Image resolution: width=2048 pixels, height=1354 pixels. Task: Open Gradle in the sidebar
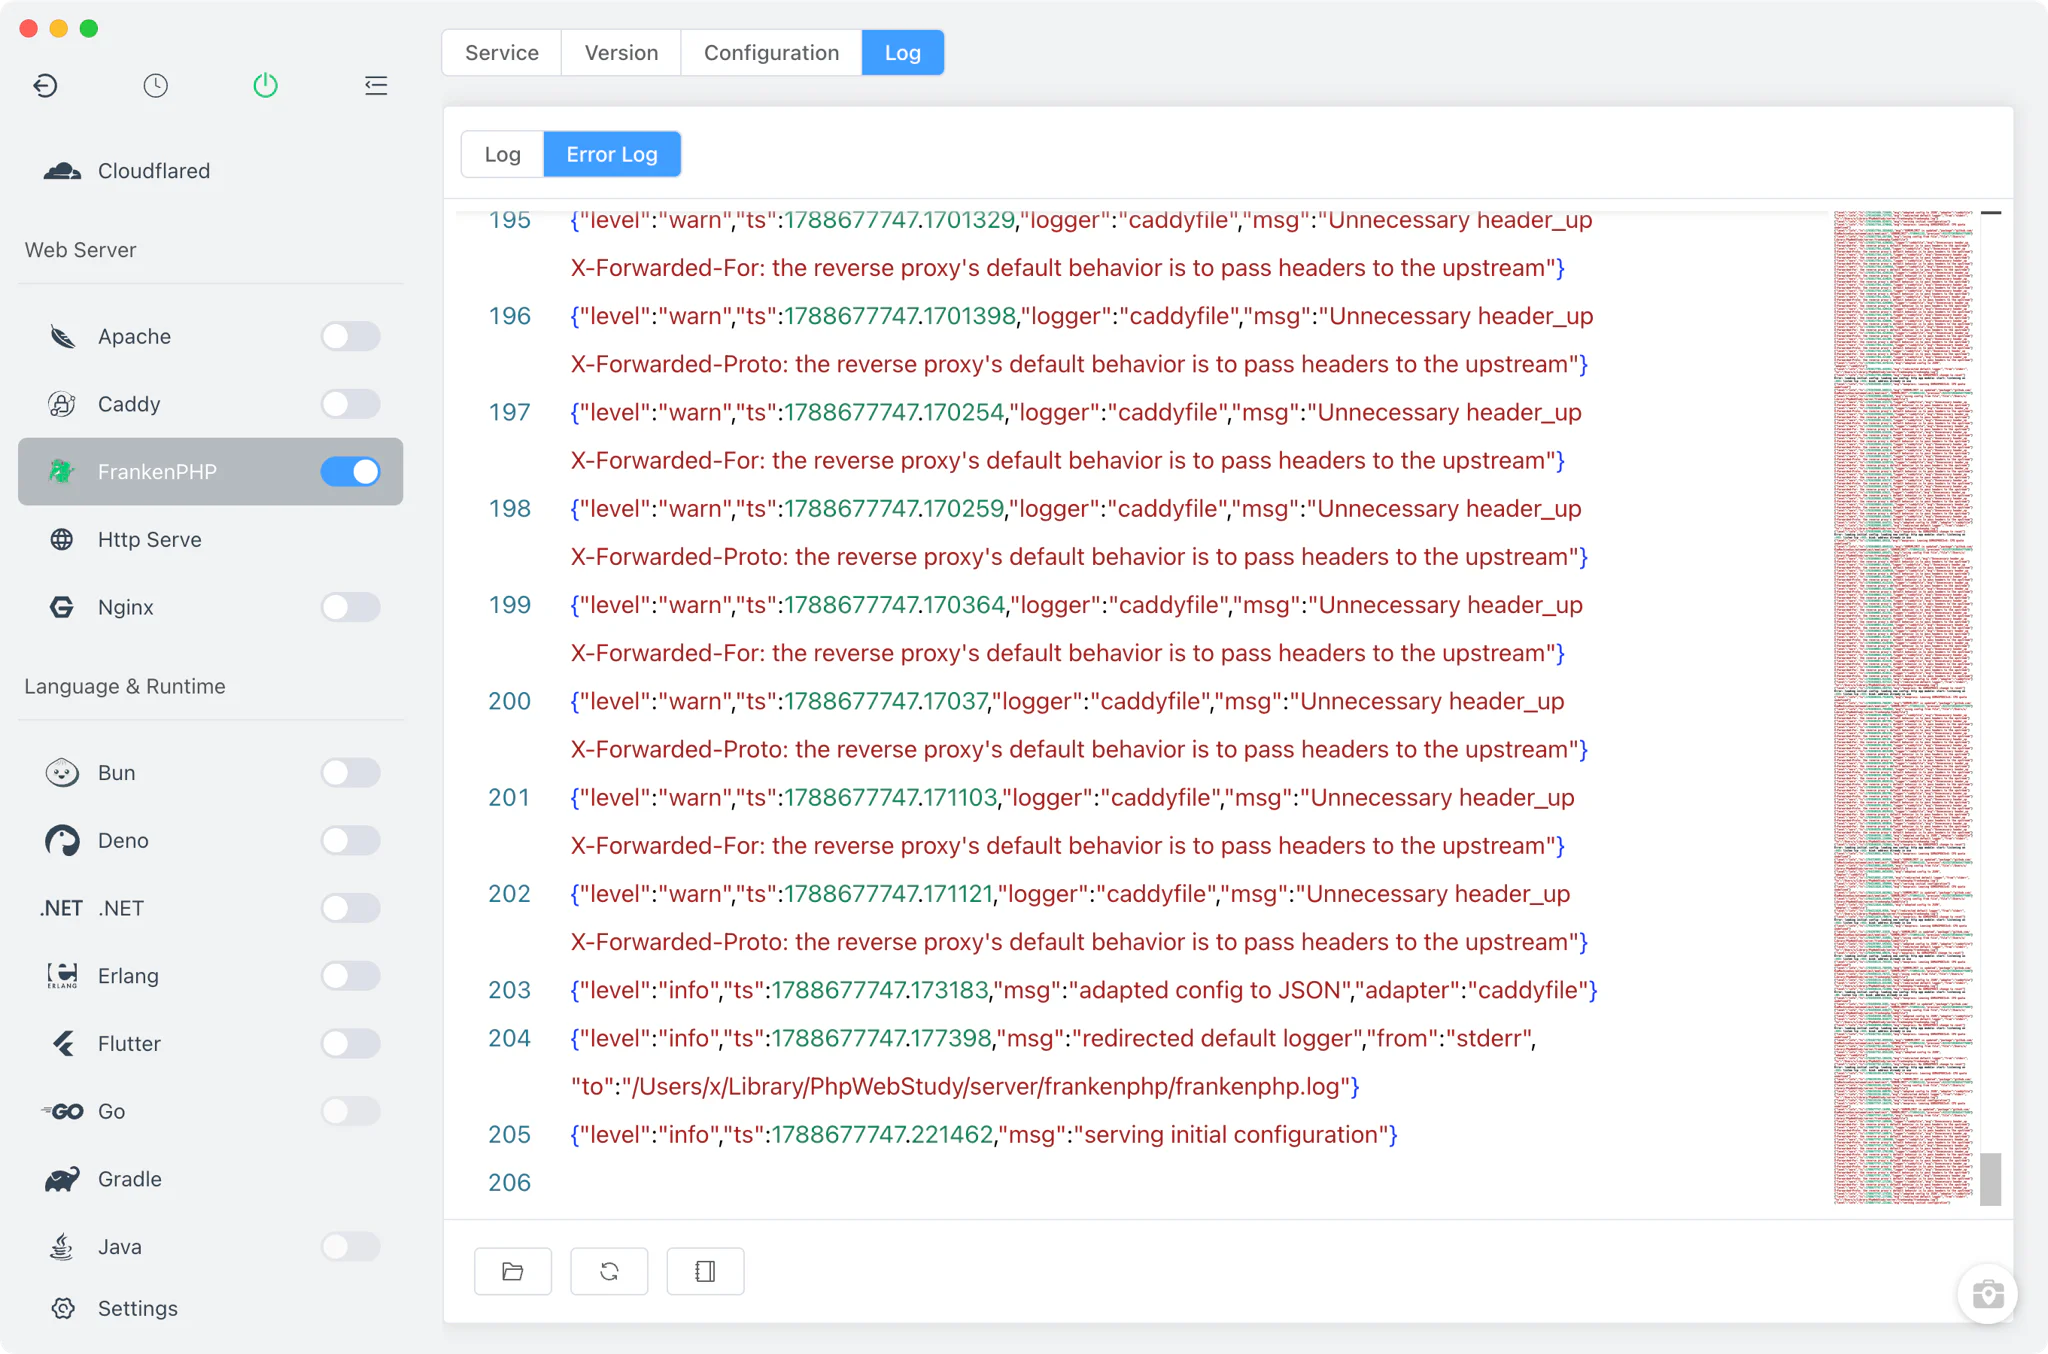pos(210,1179)
